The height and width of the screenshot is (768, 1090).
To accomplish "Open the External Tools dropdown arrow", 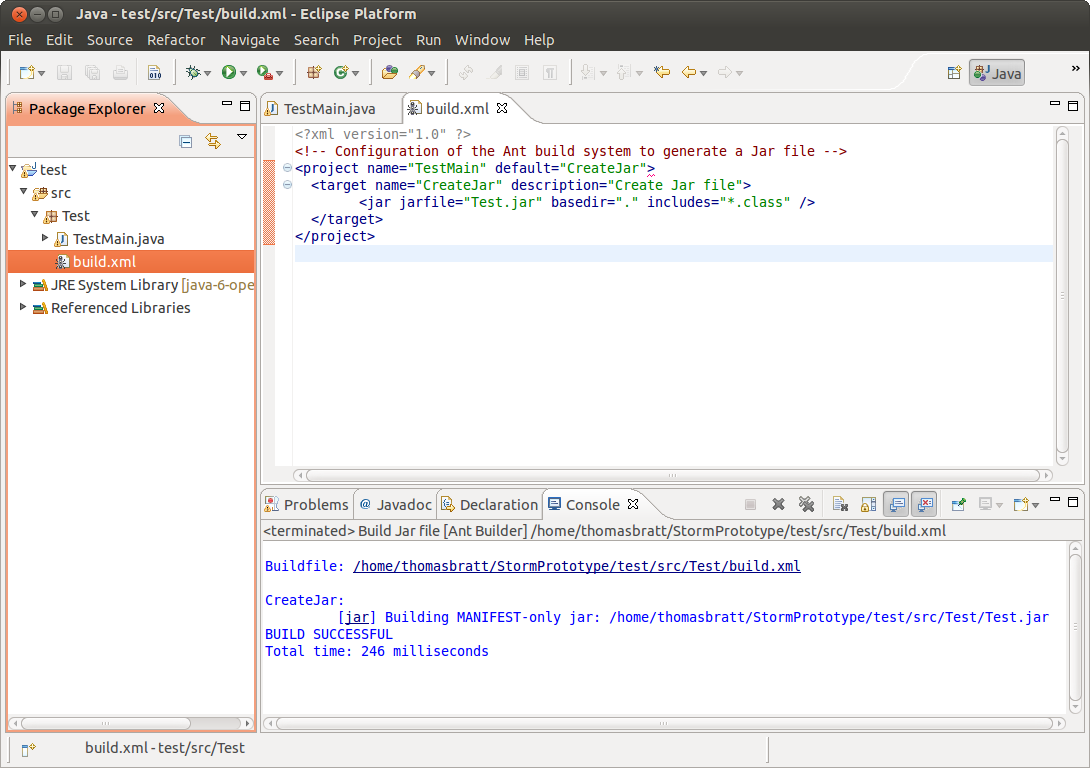I will pyautogui.click(x=279, y=73).
